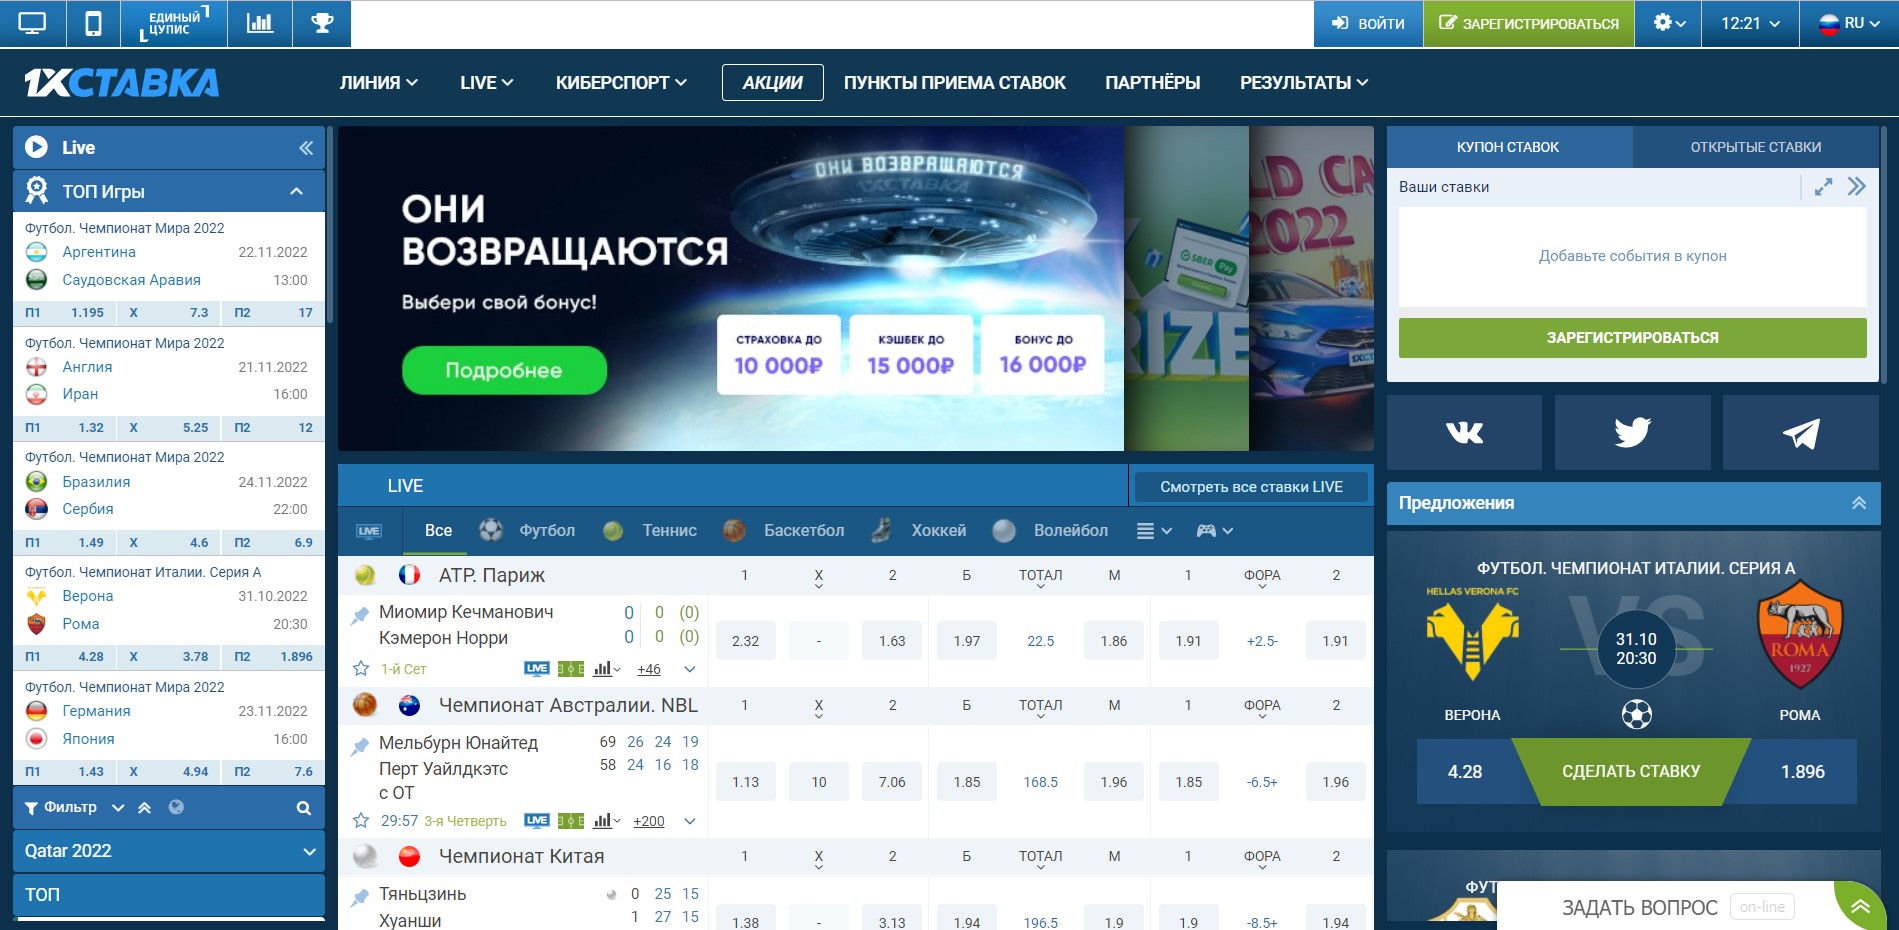Click Подробнее on the banner
Screen dimensions: 1899x930
pyautogui.click(x=504, y=370)
